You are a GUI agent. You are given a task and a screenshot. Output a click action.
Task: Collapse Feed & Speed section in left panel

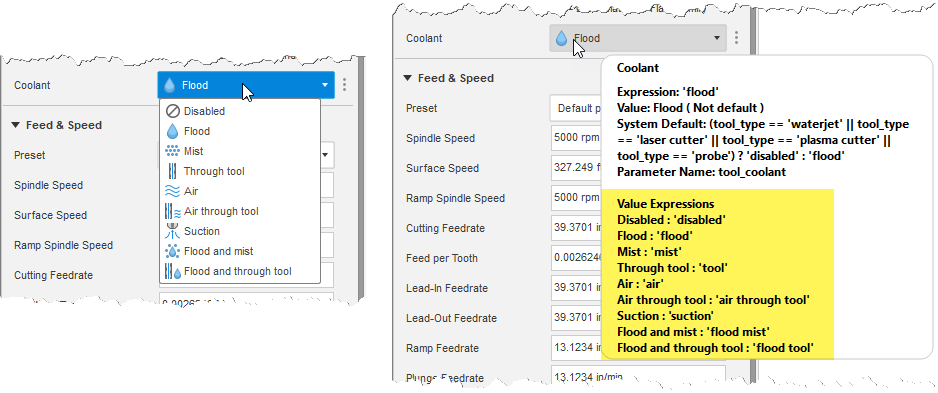(x=15, y=125)
